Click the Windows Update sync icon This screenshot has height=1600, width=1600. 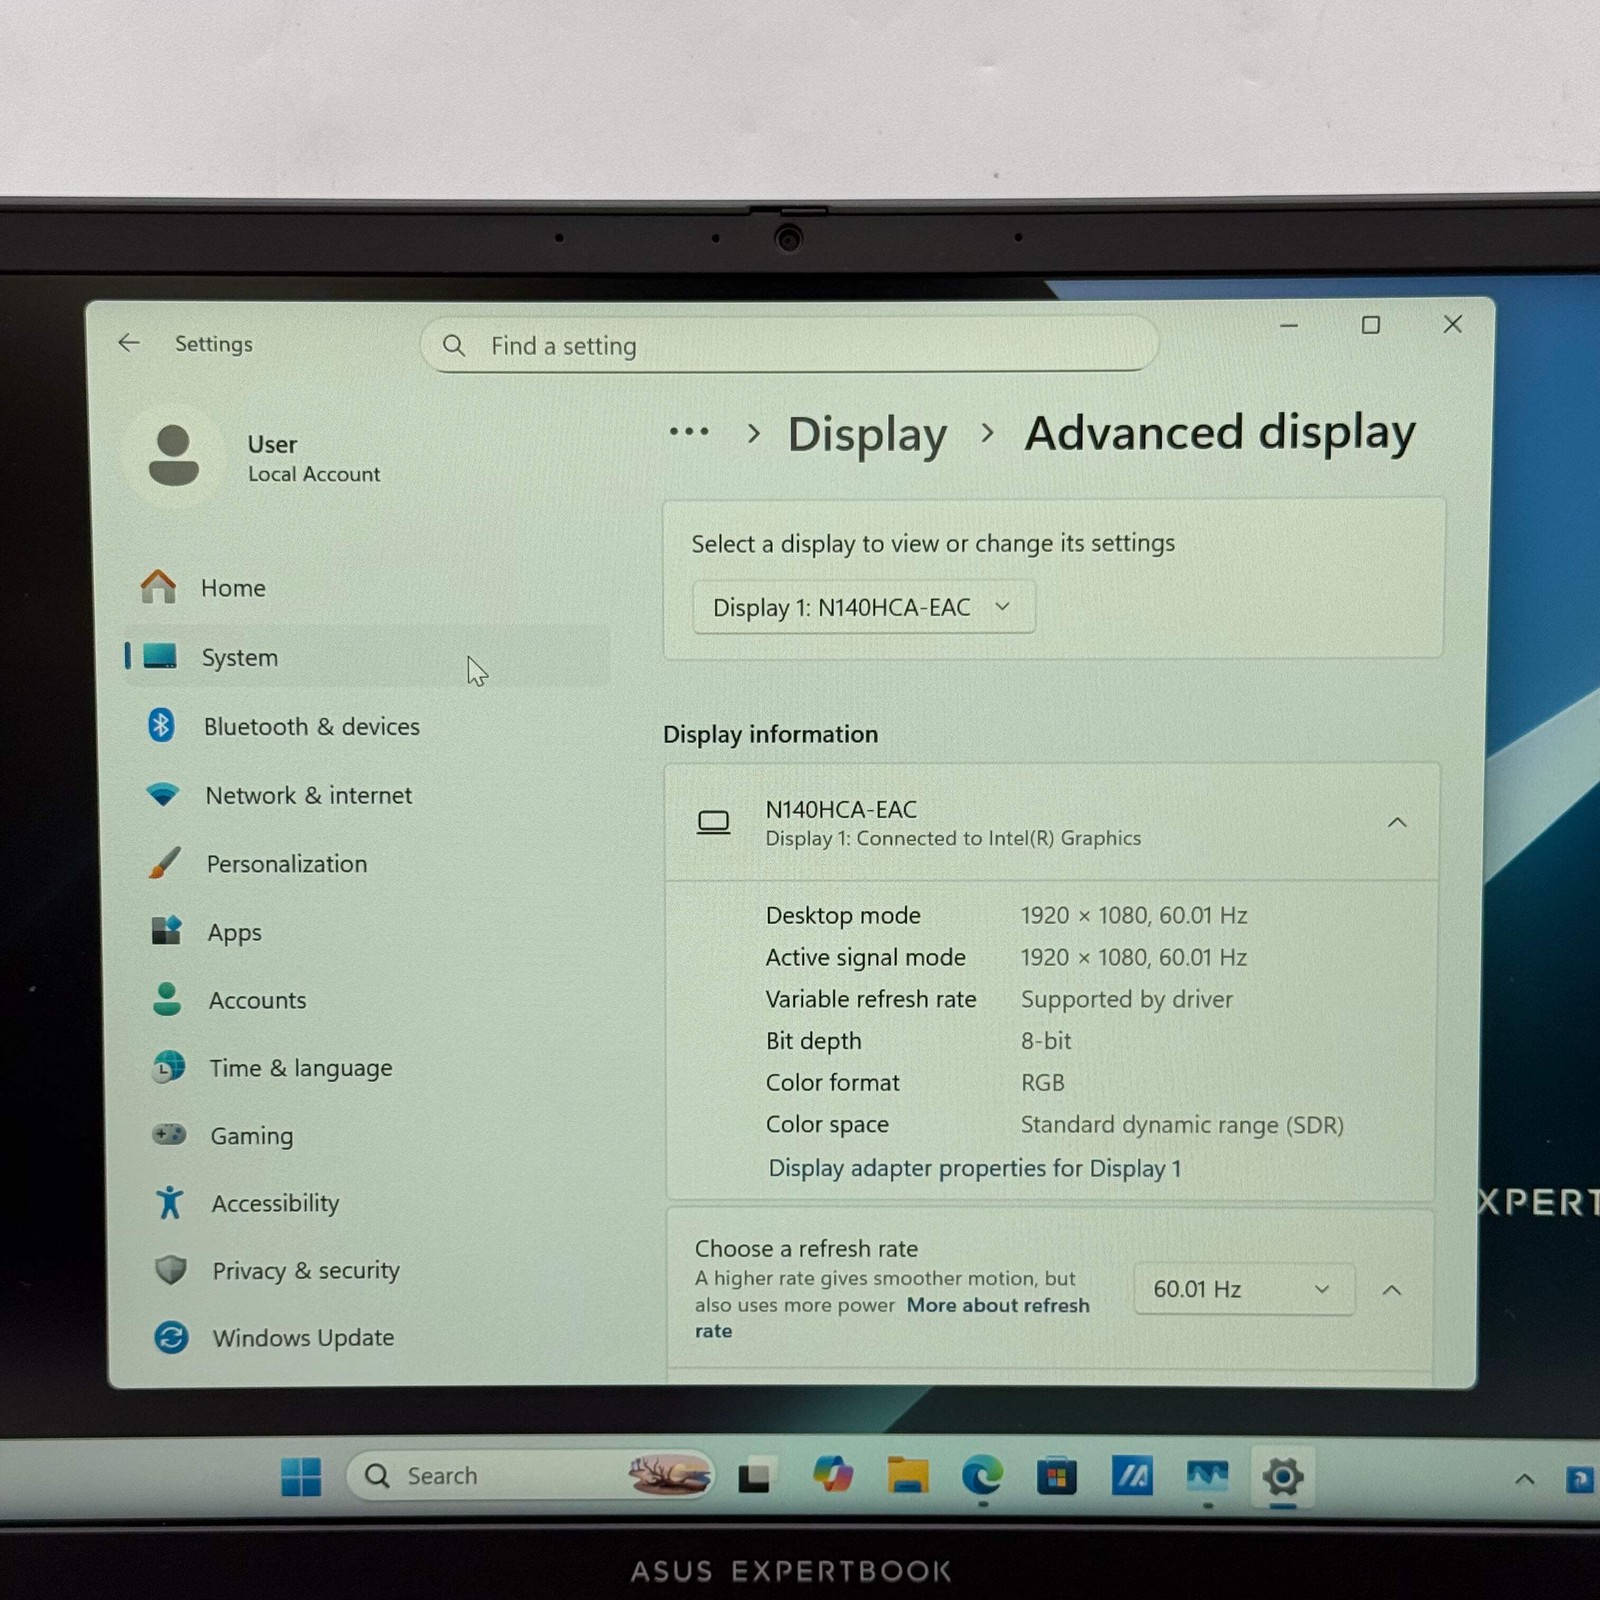[x=171, y=1337]
